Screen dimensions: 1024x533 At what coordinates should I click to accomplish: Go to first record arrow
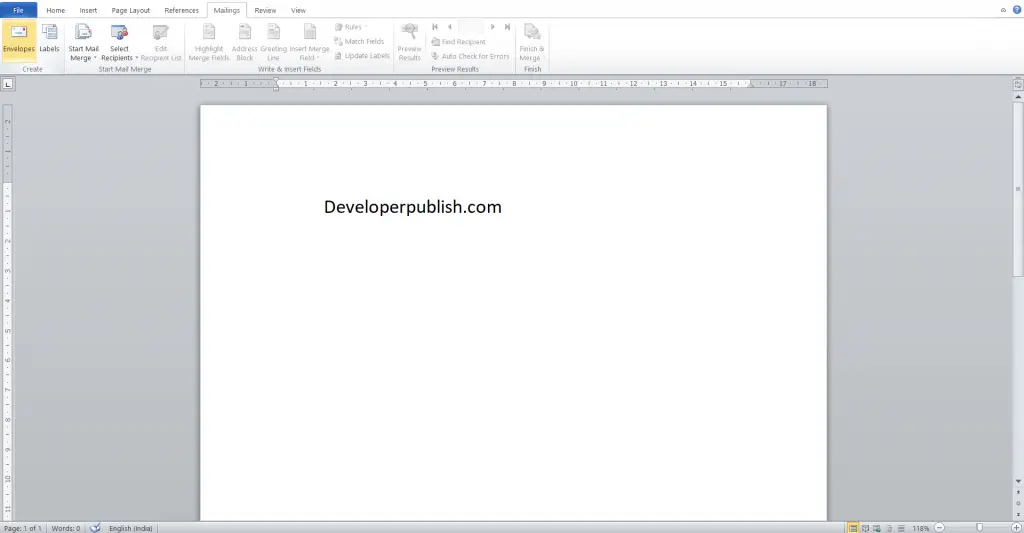coord(435,27)
